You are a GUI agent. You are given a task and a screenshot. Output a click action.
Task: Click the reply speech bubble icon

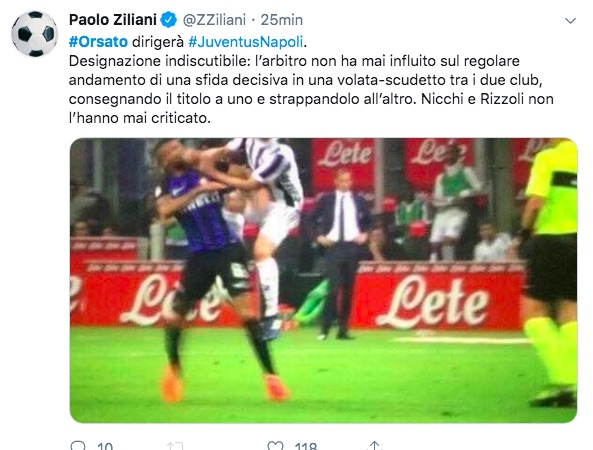tap(78, 445)
